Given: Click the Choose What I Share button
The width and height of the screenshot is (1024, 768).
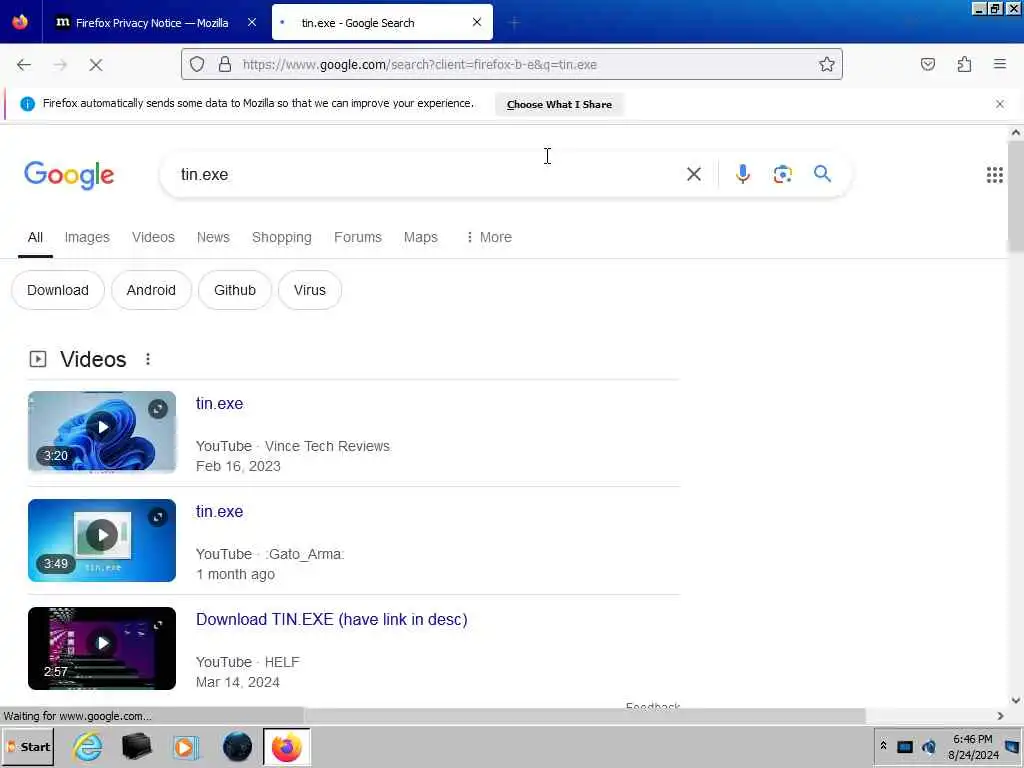Looking at the screenshot, I should coord(559,104).
